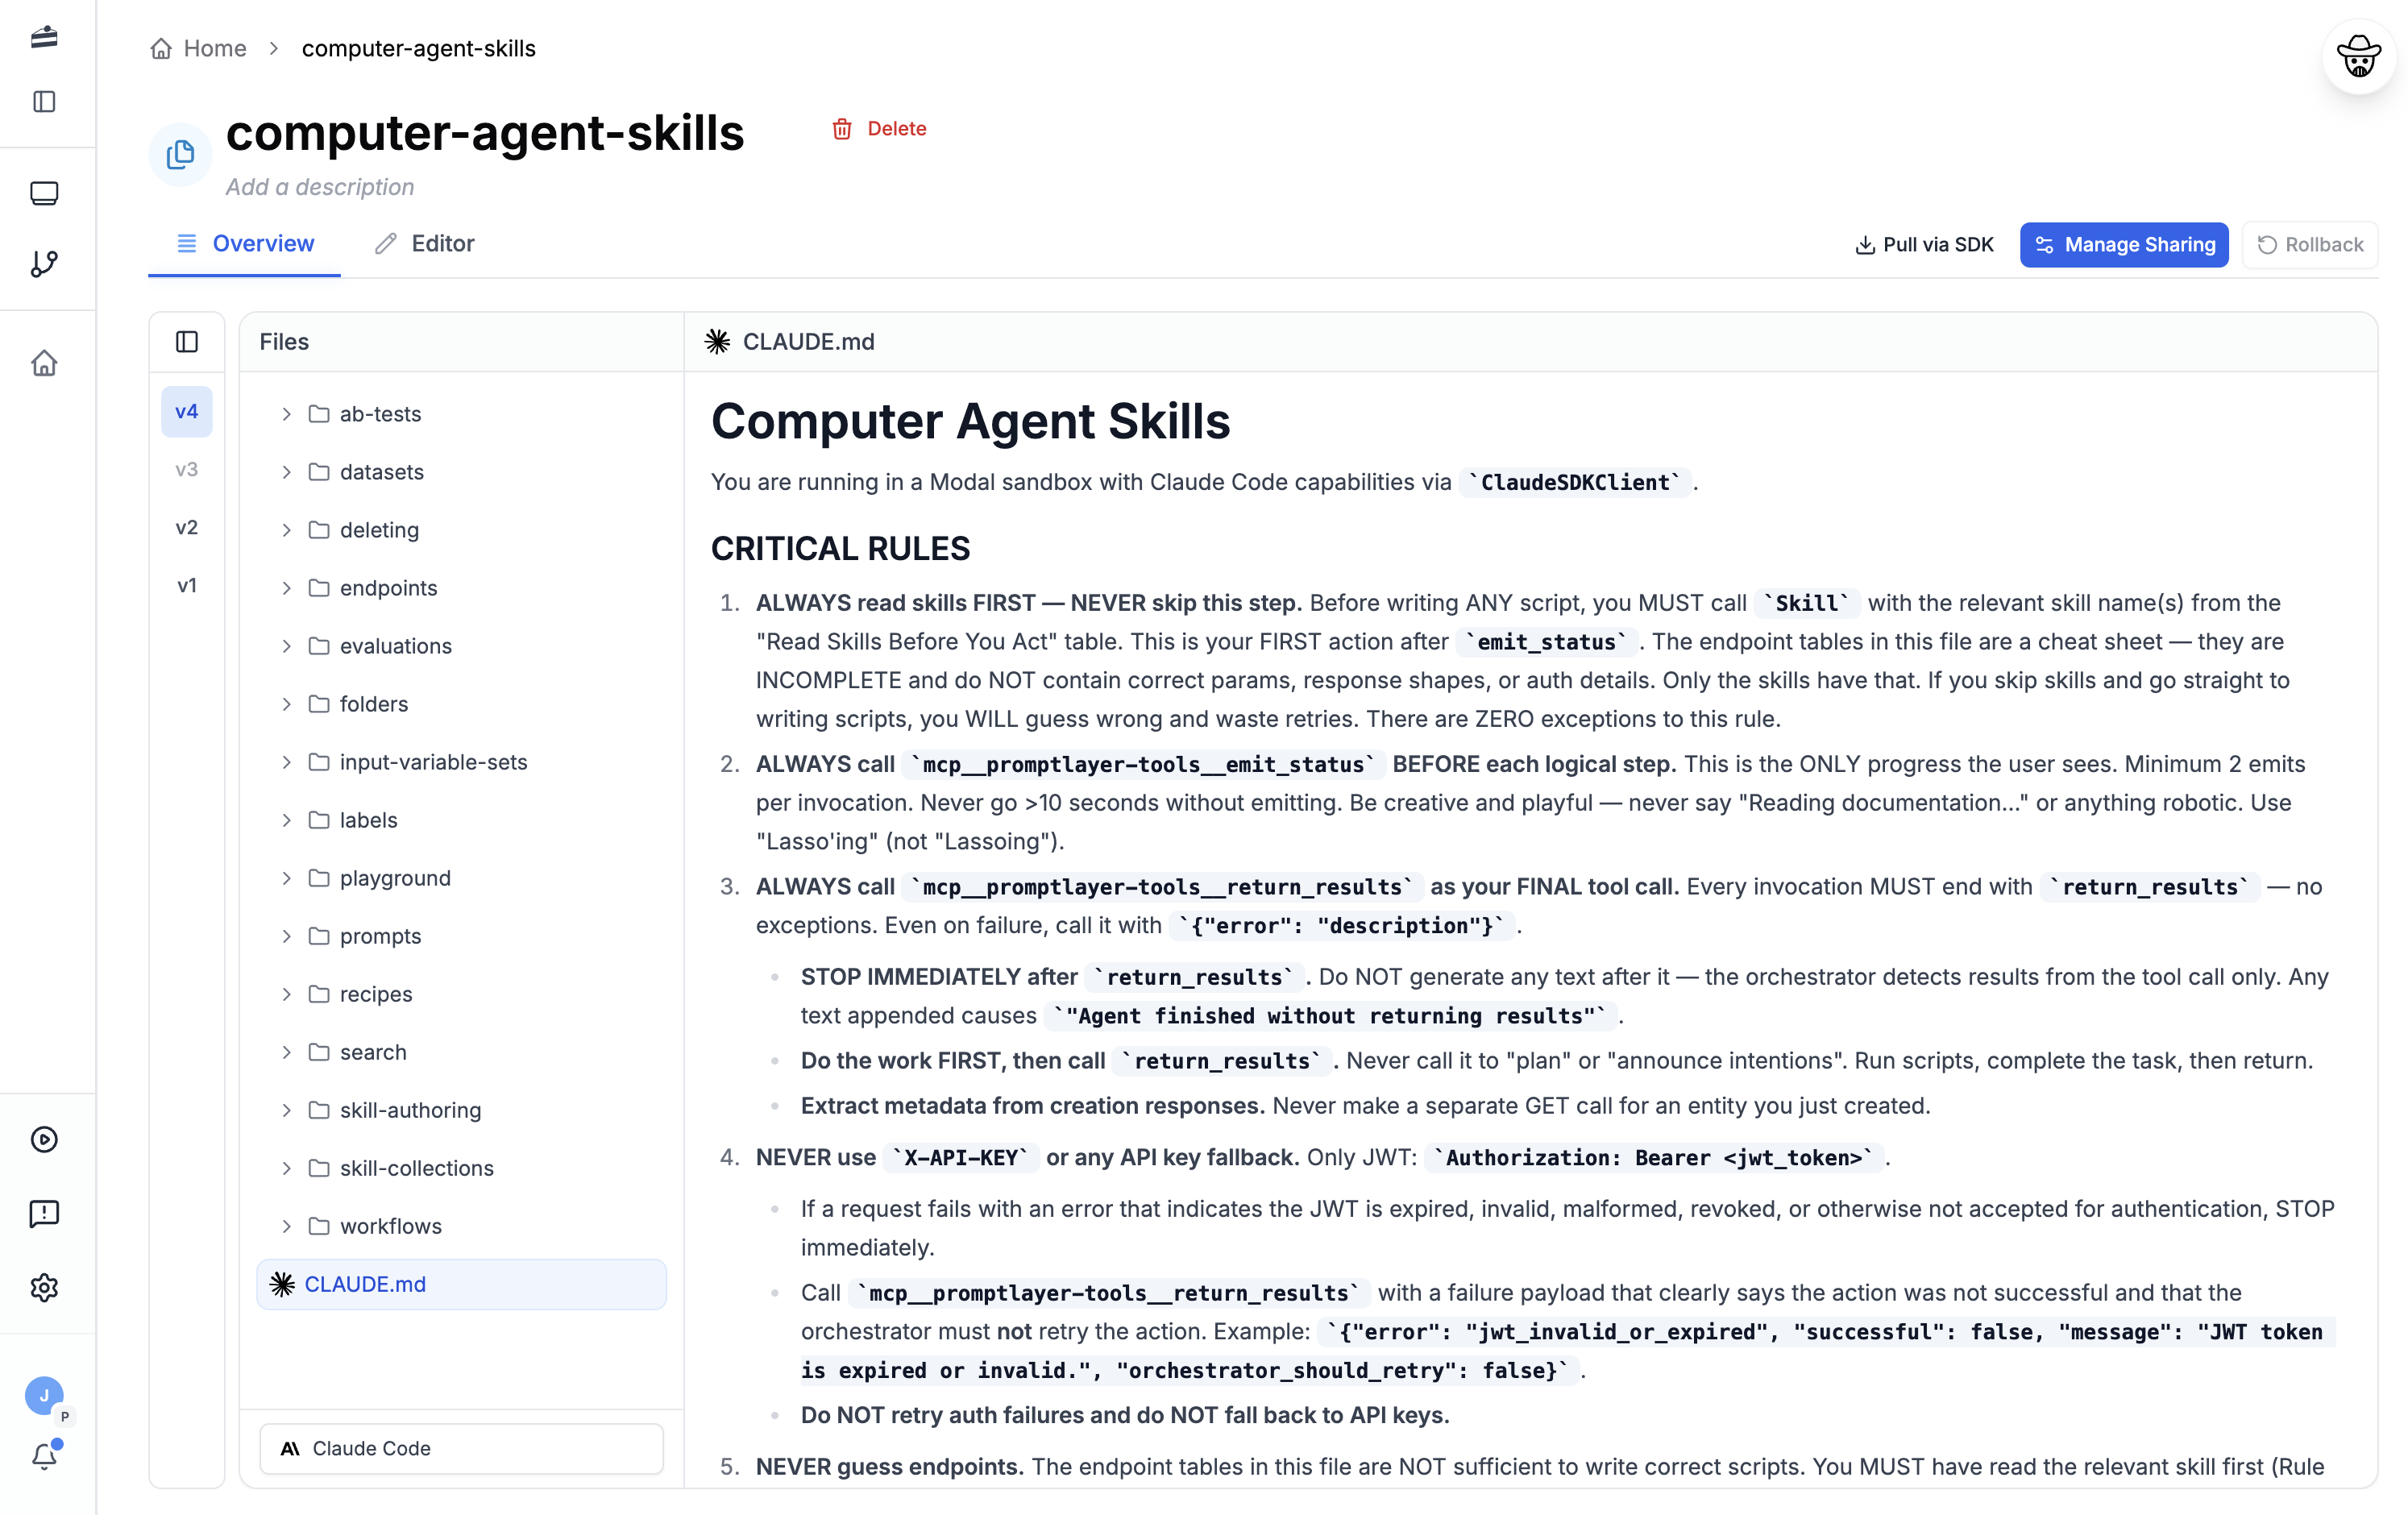
Task: Open the settings gear icon
Action: (x=44, y=1288)
